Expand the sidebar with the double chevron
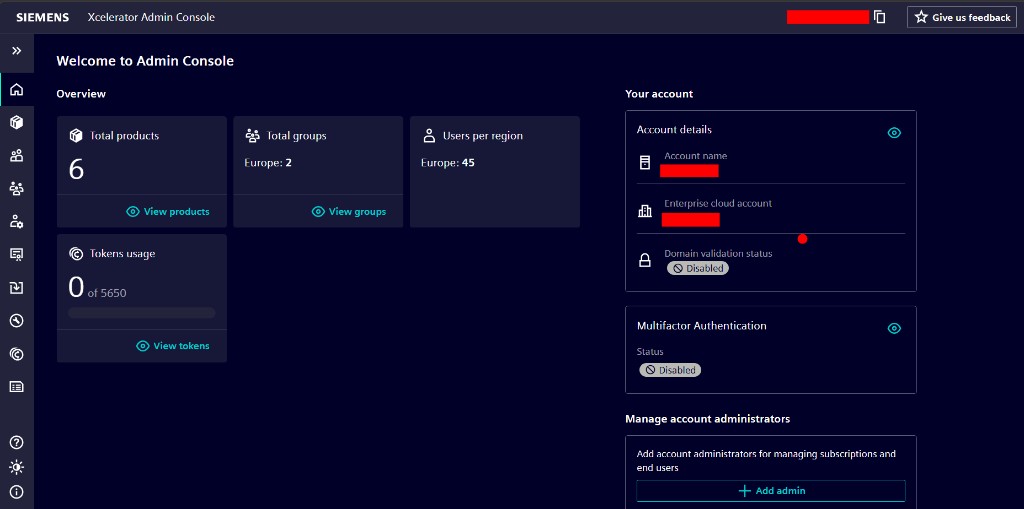 16,50
